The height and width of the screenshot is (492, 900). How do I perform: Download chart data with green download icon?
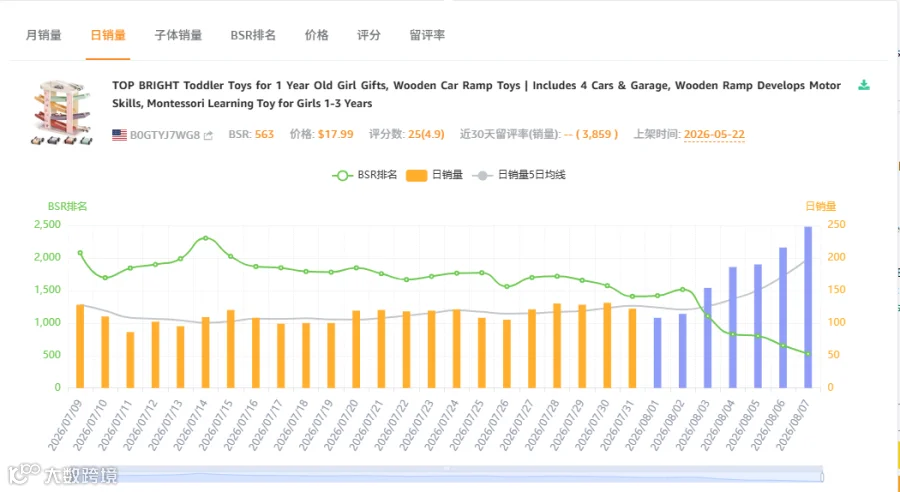coord(863,86)
